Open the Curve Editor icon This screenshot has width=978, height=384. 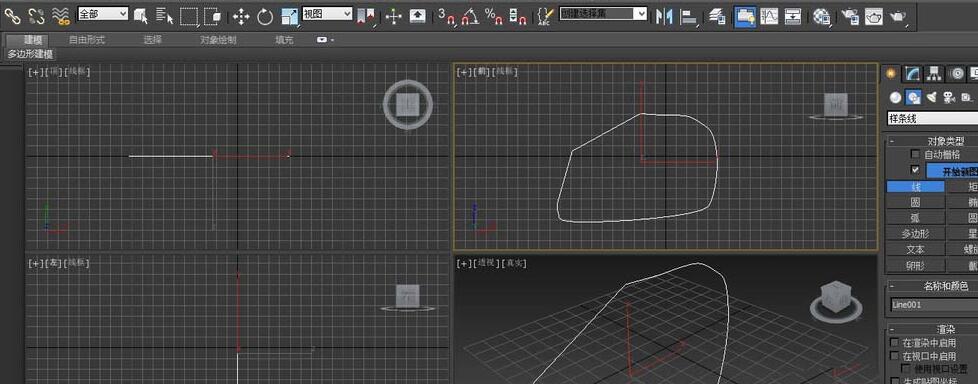[768, 16]
